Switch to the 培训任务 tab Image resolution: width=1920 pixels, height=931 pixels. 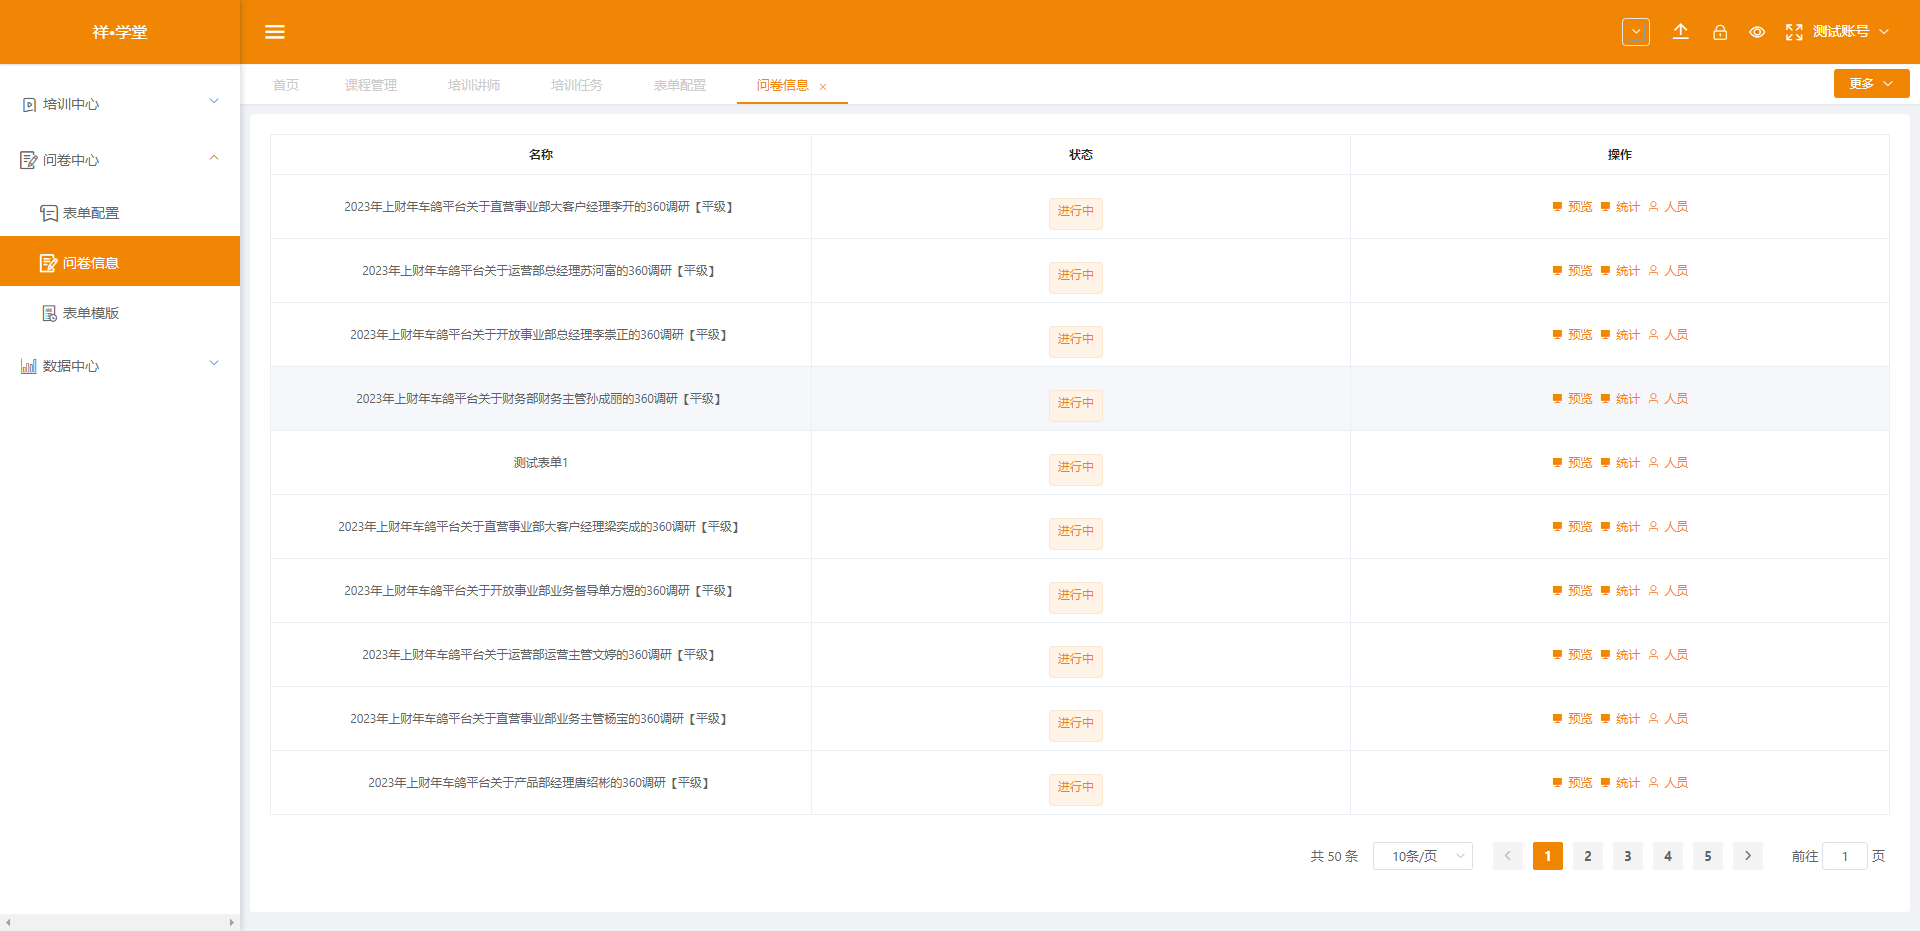[577, 85]
